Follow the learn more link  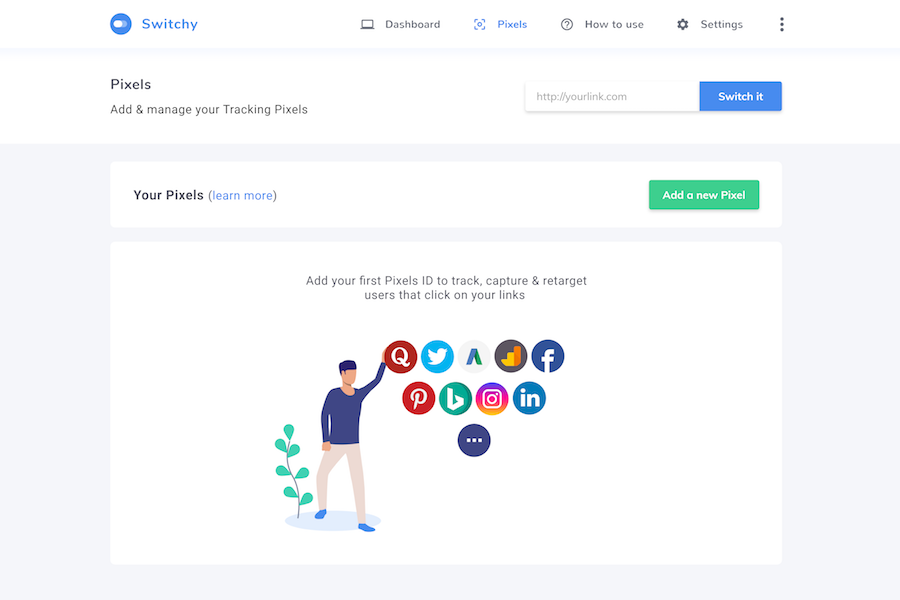coord(242,195)
